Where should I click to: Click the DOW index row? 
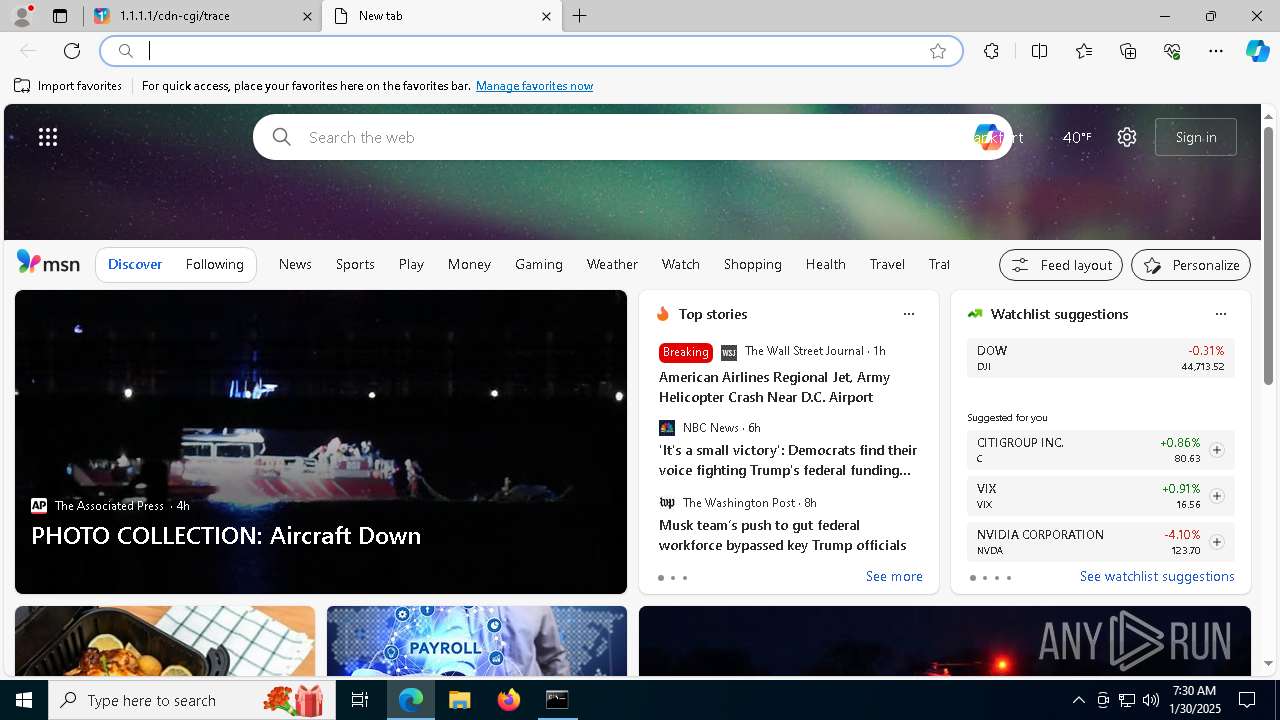click(x=1100, y=358)
